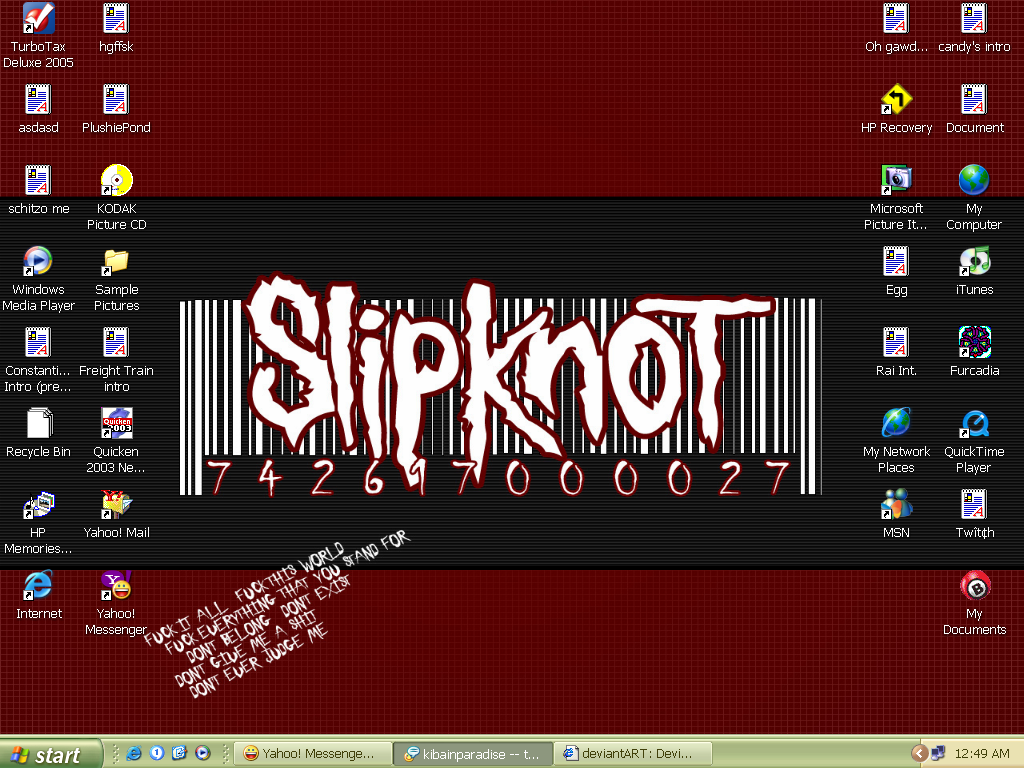Click the blue circular Quick Launch icon
The height and width of the screenshot is (768, 1024).
(x=157, y=754)
